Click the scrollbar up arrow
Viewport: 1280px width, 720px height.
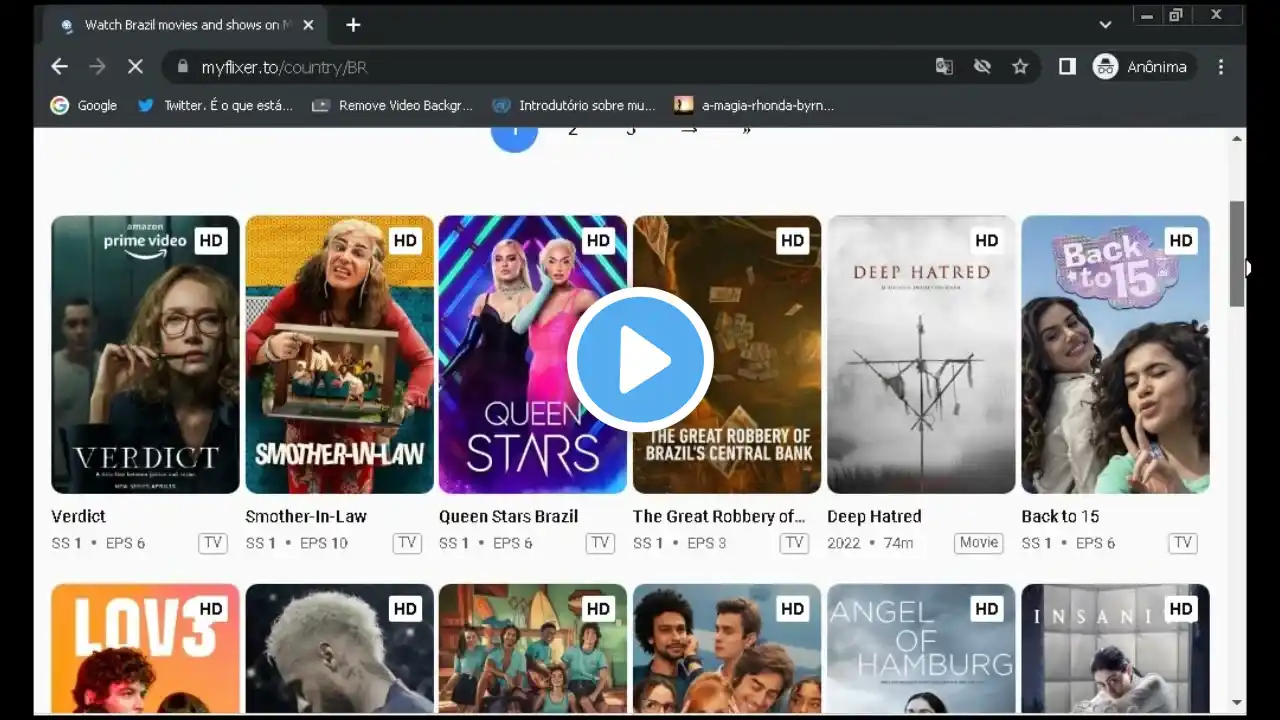pyautogui.click(x=1237, y=138)
